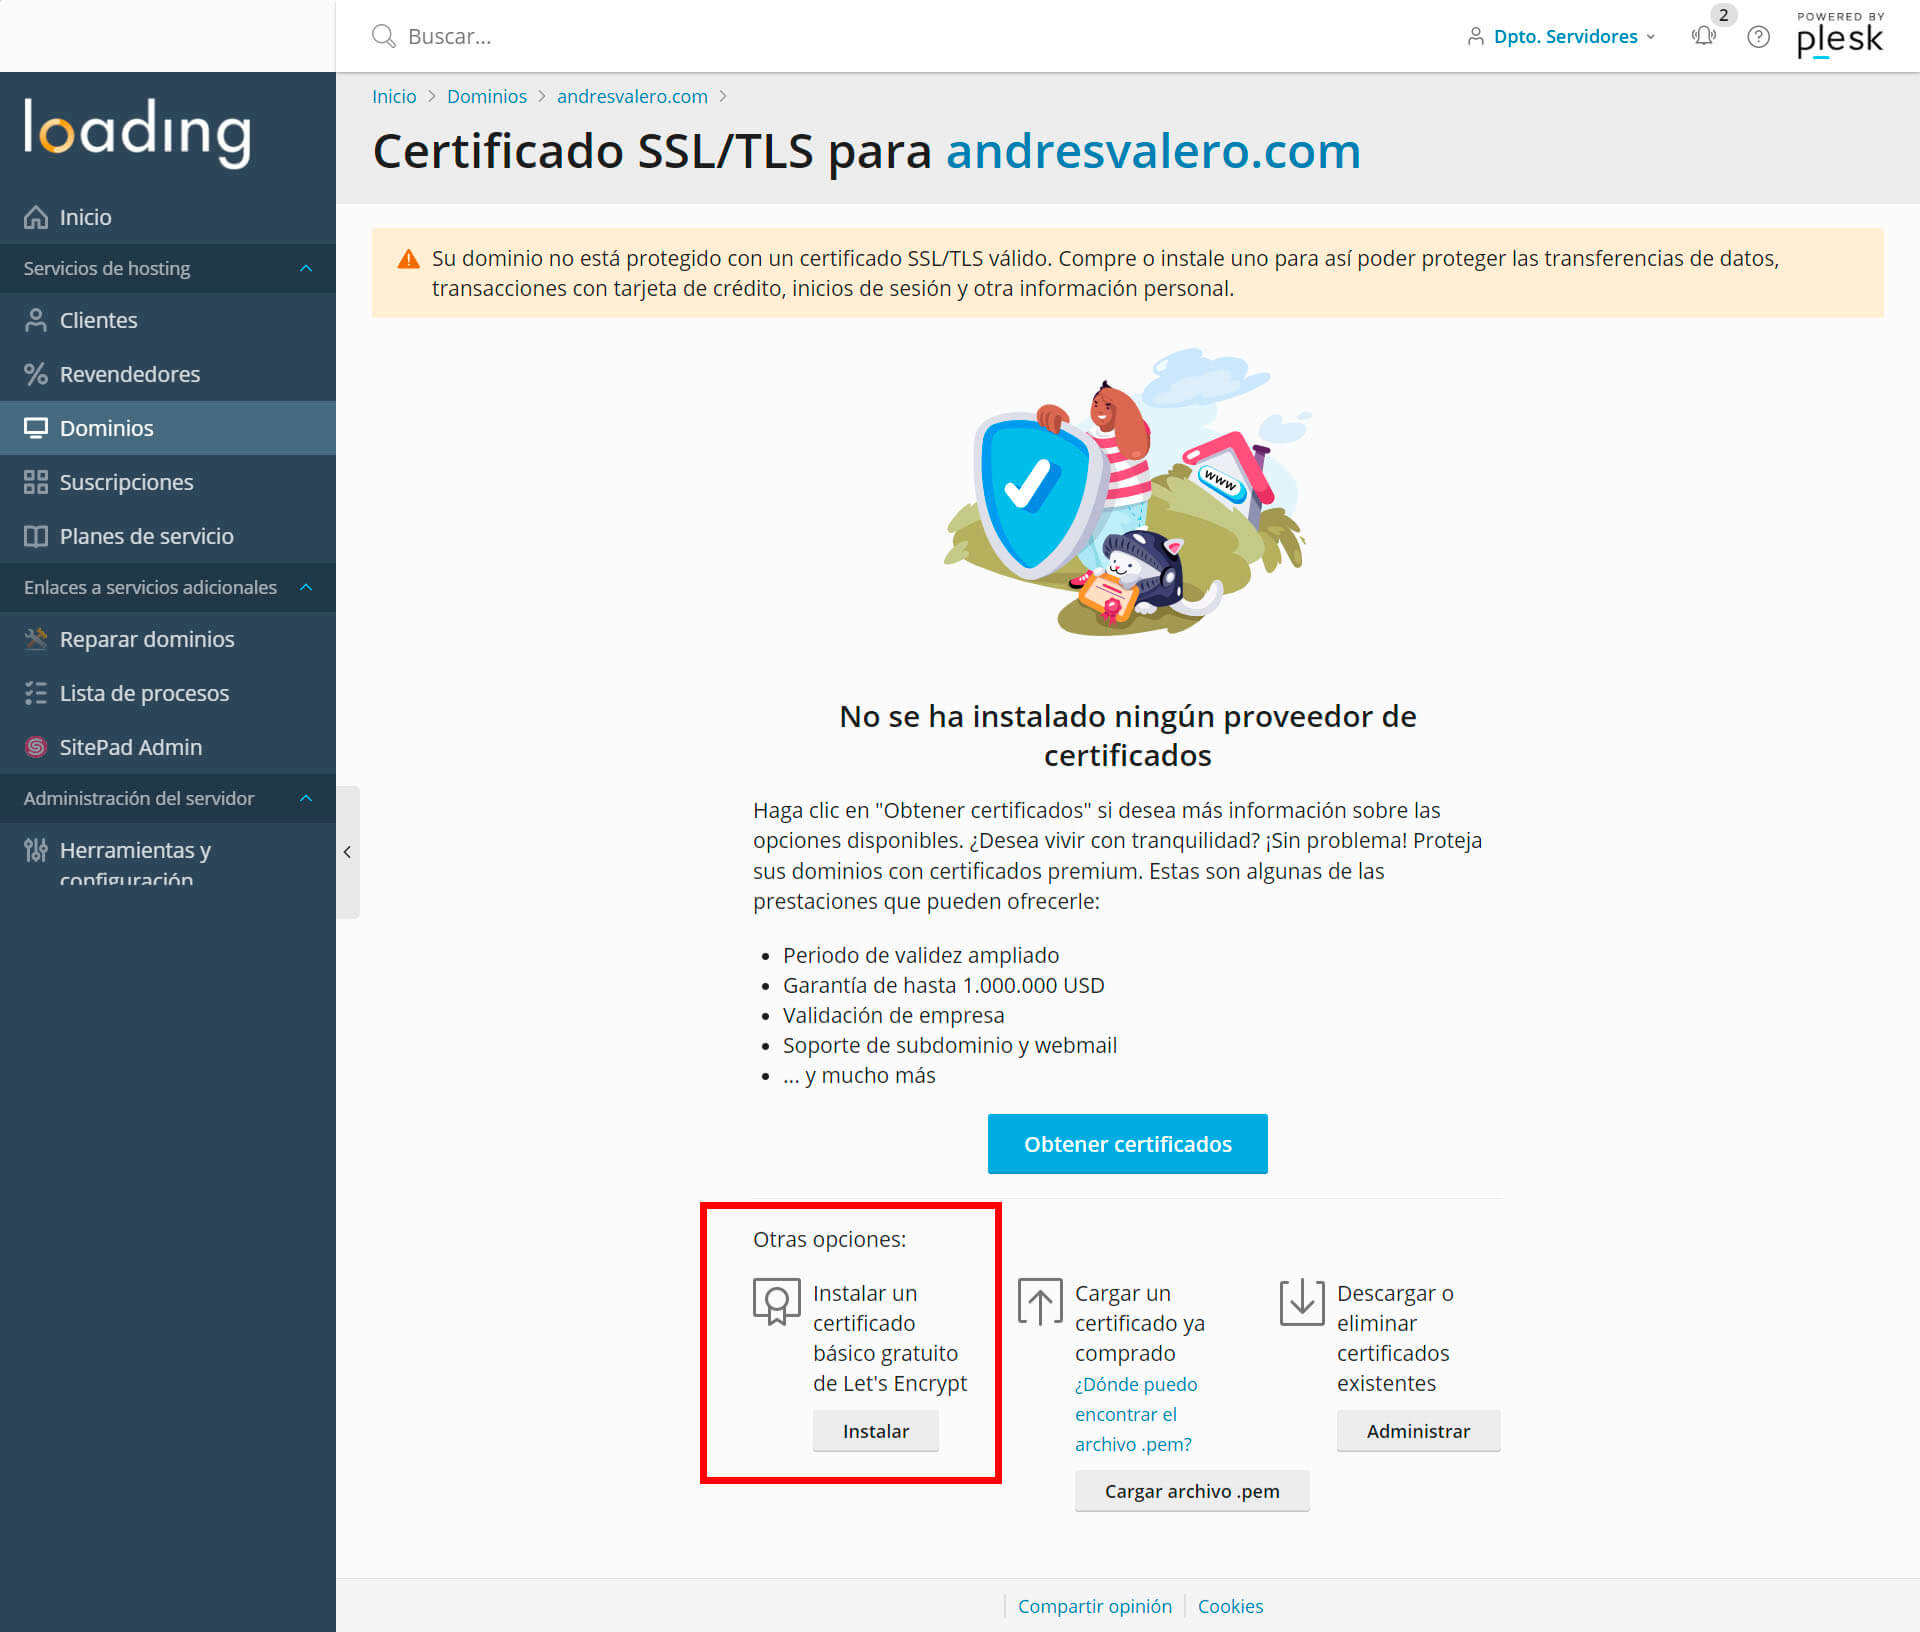Click the SSL shield illustration

tap(1128, 491)
